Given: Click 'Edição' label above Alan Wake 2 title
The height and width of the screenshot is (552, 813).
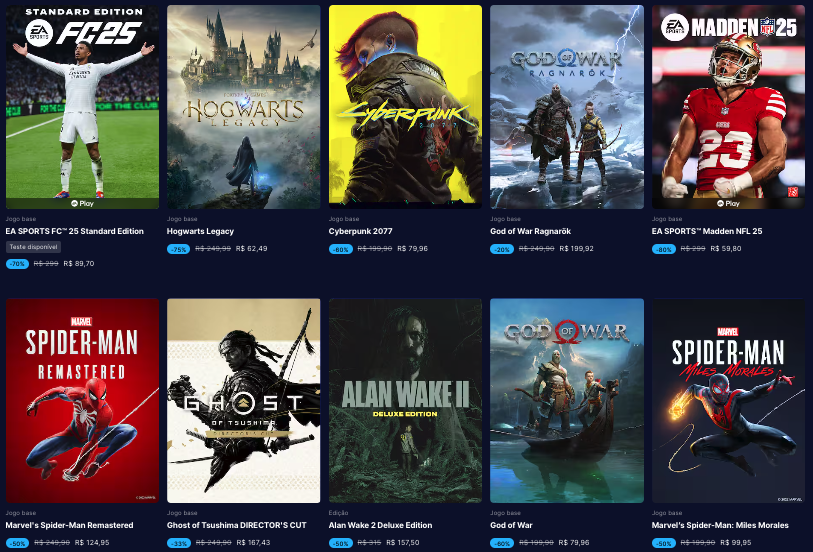Looking at the screenshot, I should pyautogui.click(x=338, y=513).
